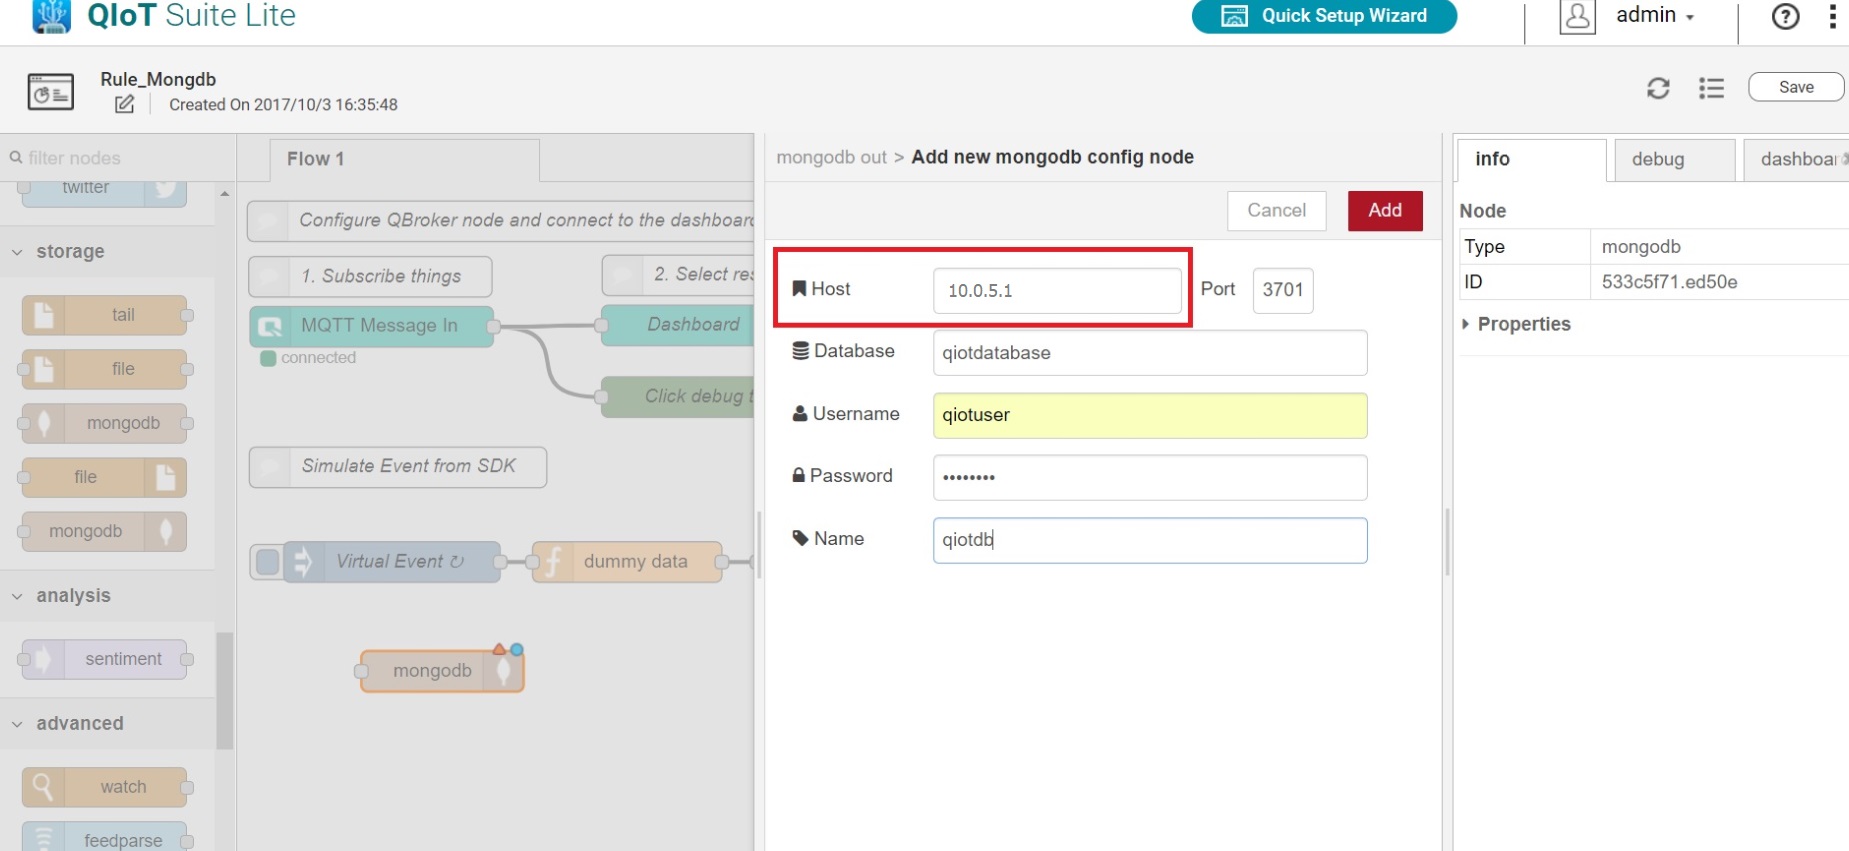The height and width of the screenshot is (851, 1849).
Task: Focus the filter nodes search box
Action: click(x=118, y=158)
